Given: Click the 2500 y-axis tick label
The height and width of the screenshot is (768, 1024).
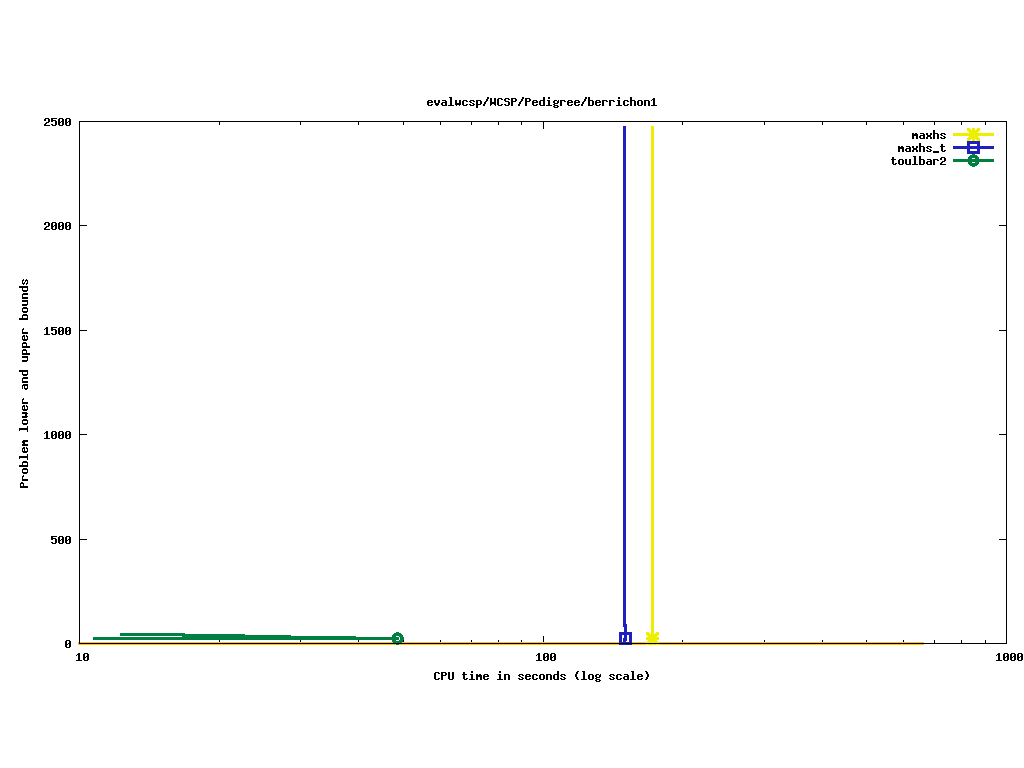Looking at the screenshot, I should click(57, 122).
